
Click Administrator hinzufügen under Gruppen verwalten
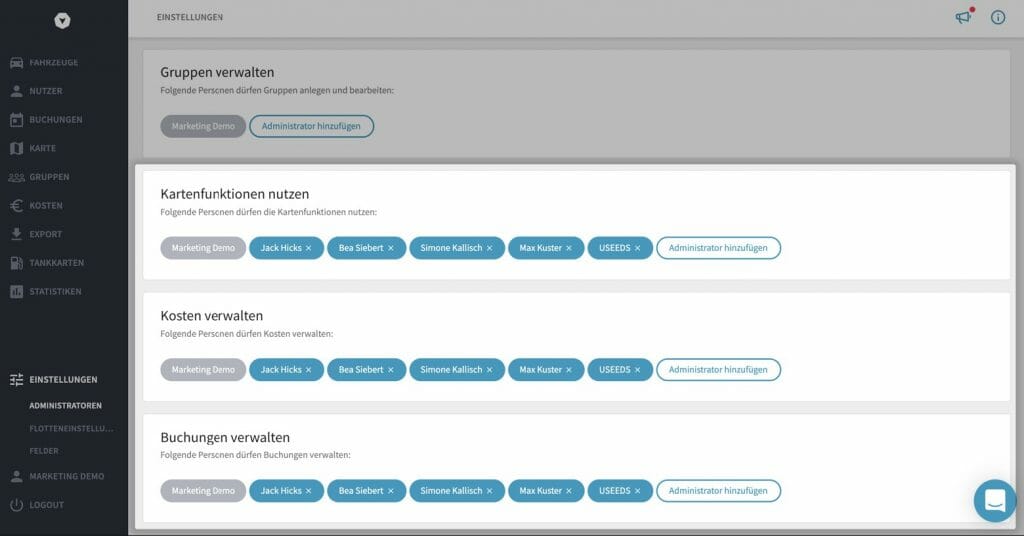tap(312, 127)
